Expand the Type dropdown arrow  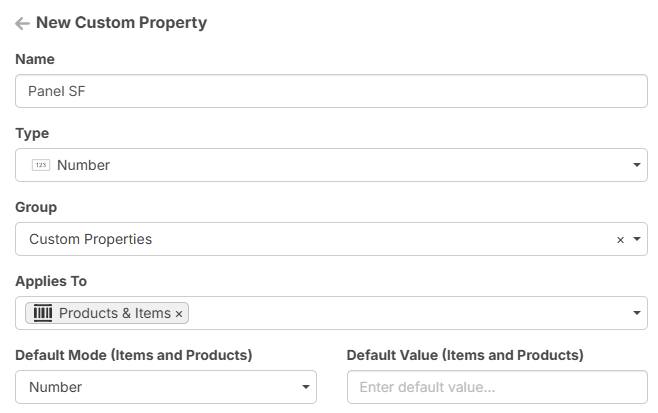pos(637,165)
